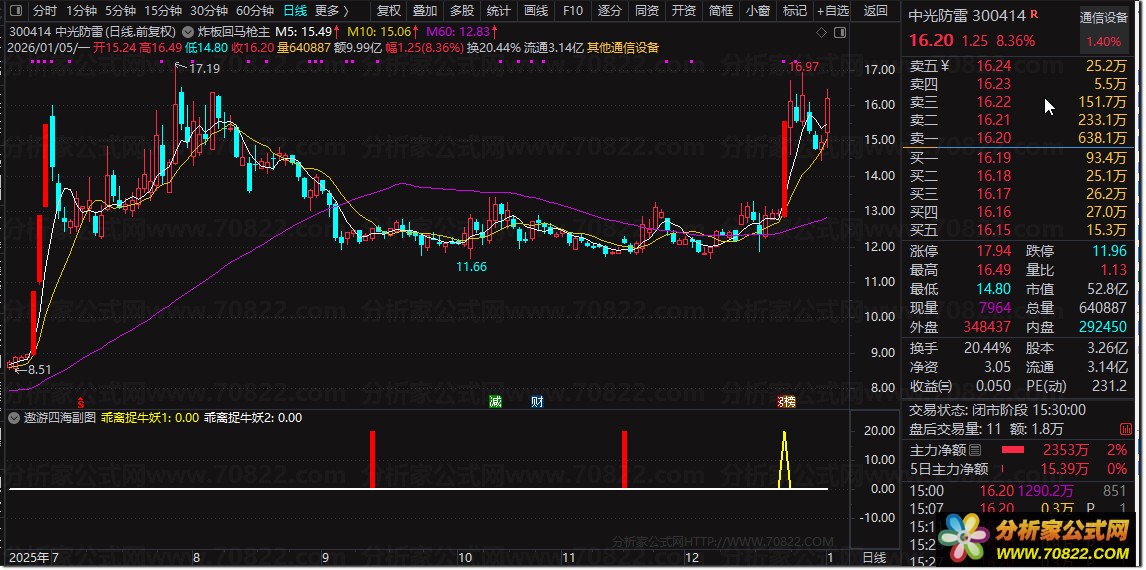
Task: Expand the 更多 periods menu
Action: (x=332, y=11)
